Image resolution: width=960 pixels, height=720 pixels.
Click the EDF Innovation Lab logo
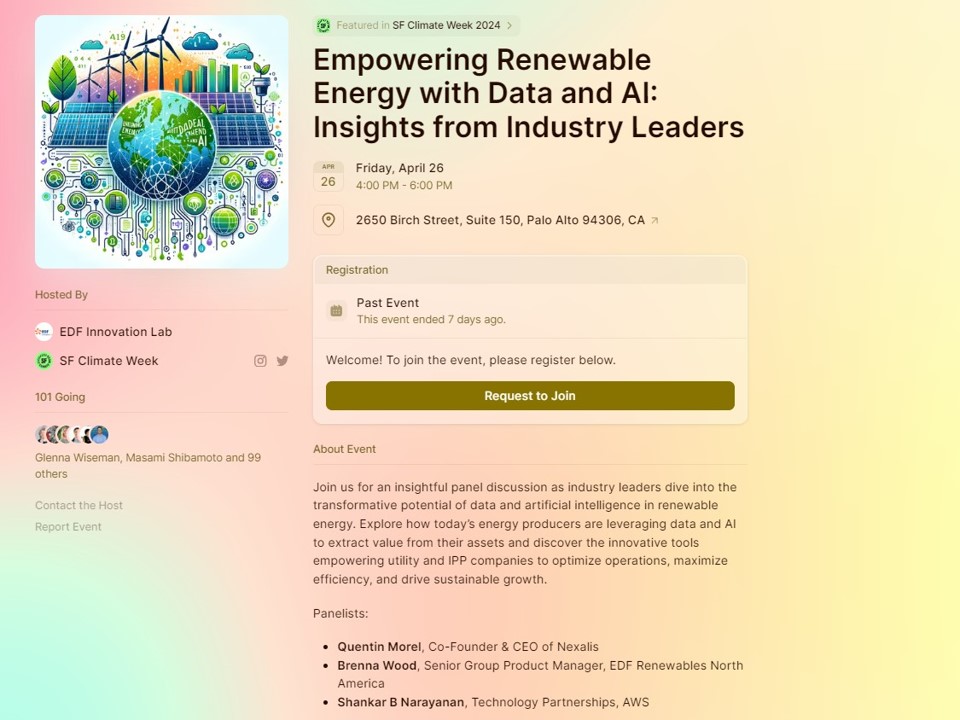click(x=44, y=331)
